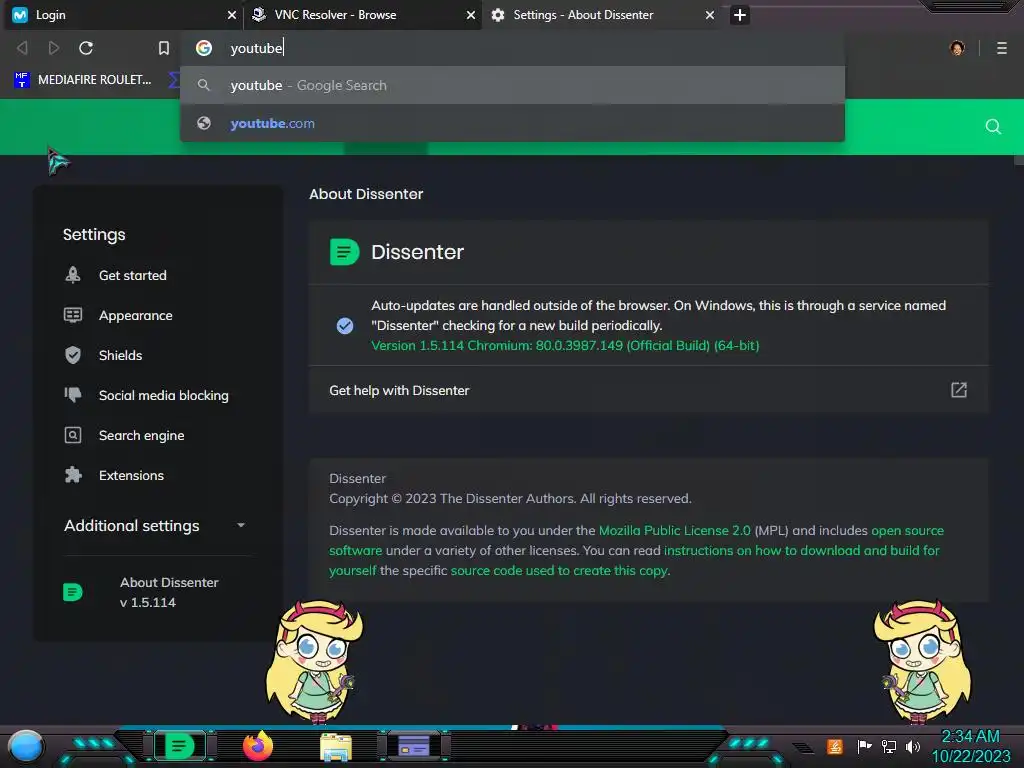Click the puzzle piece Extensions icon
Viewport: 1024px width, 768px height.
tap(73, 475)
